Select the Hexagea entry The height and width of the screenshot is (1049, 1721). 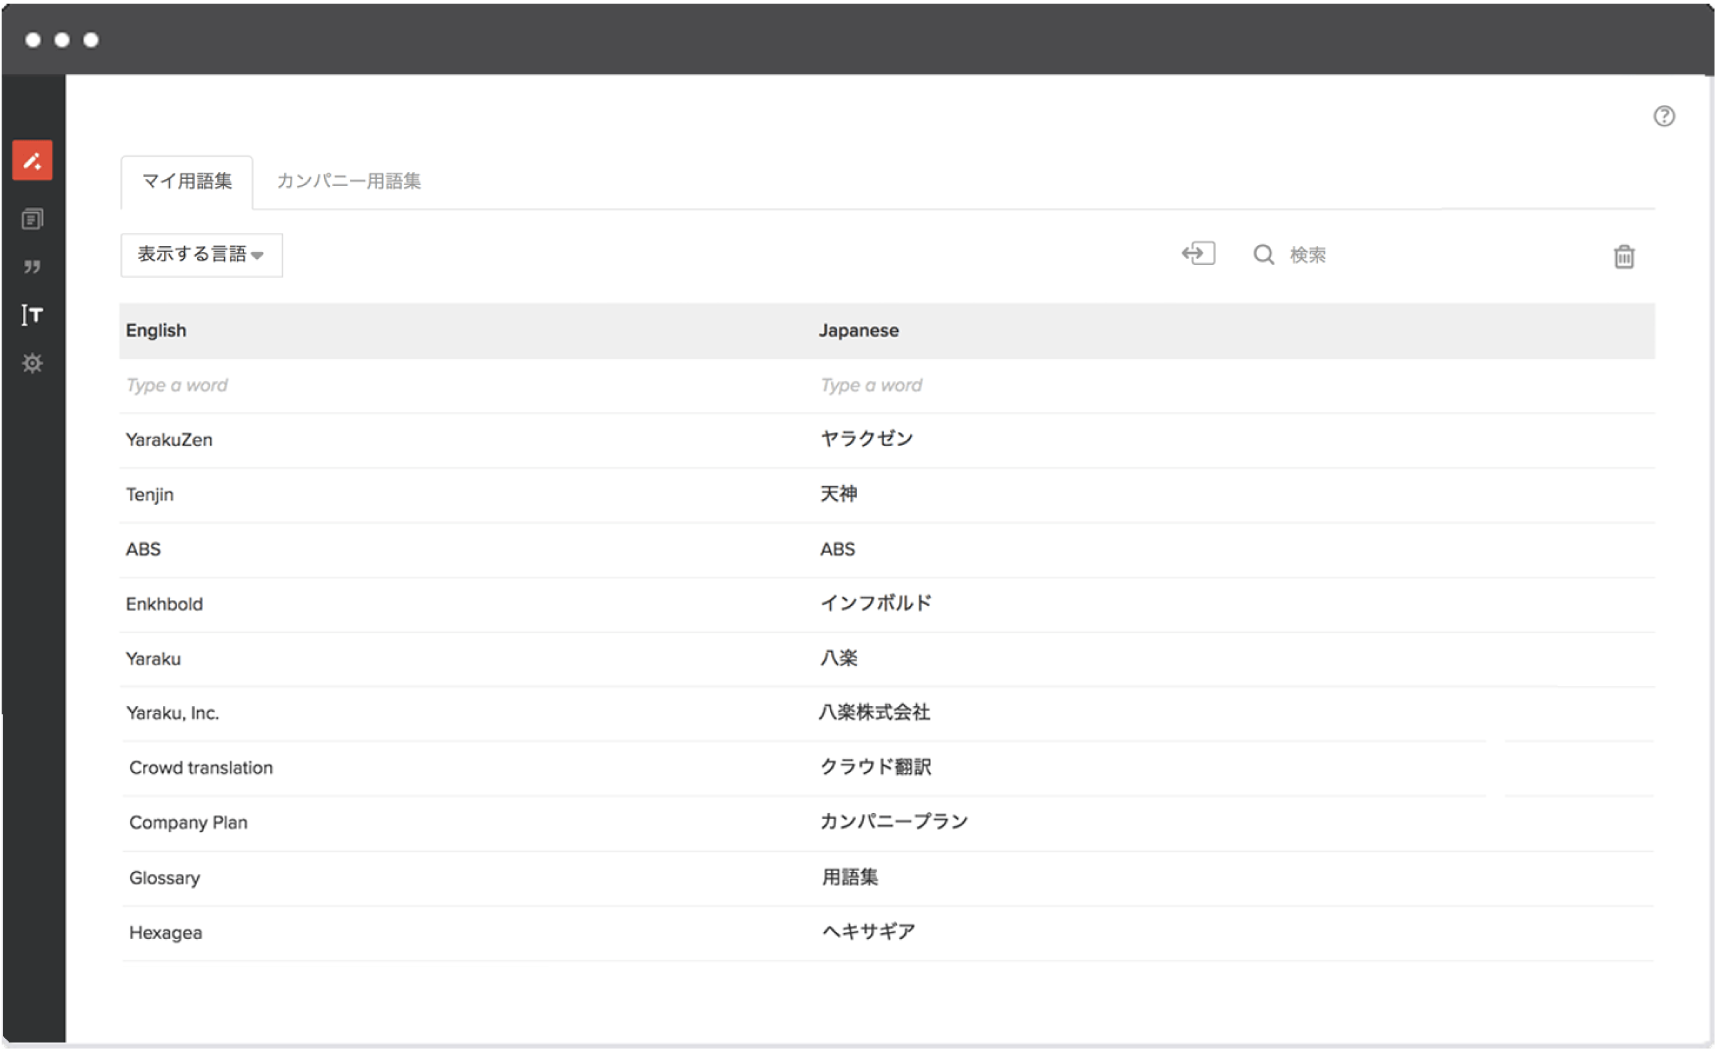pyautogui.click(x=166, y=933)
